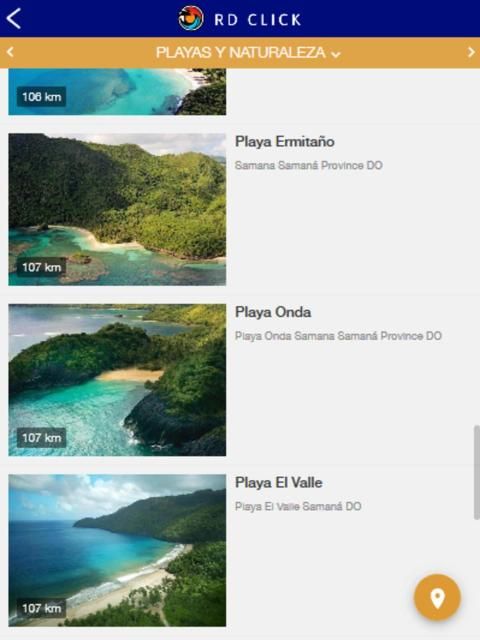Select the Playa El Valle photo thumbnail
This screenshot has width=480, height=640.
pyautogui.click(x=117, y=550)
